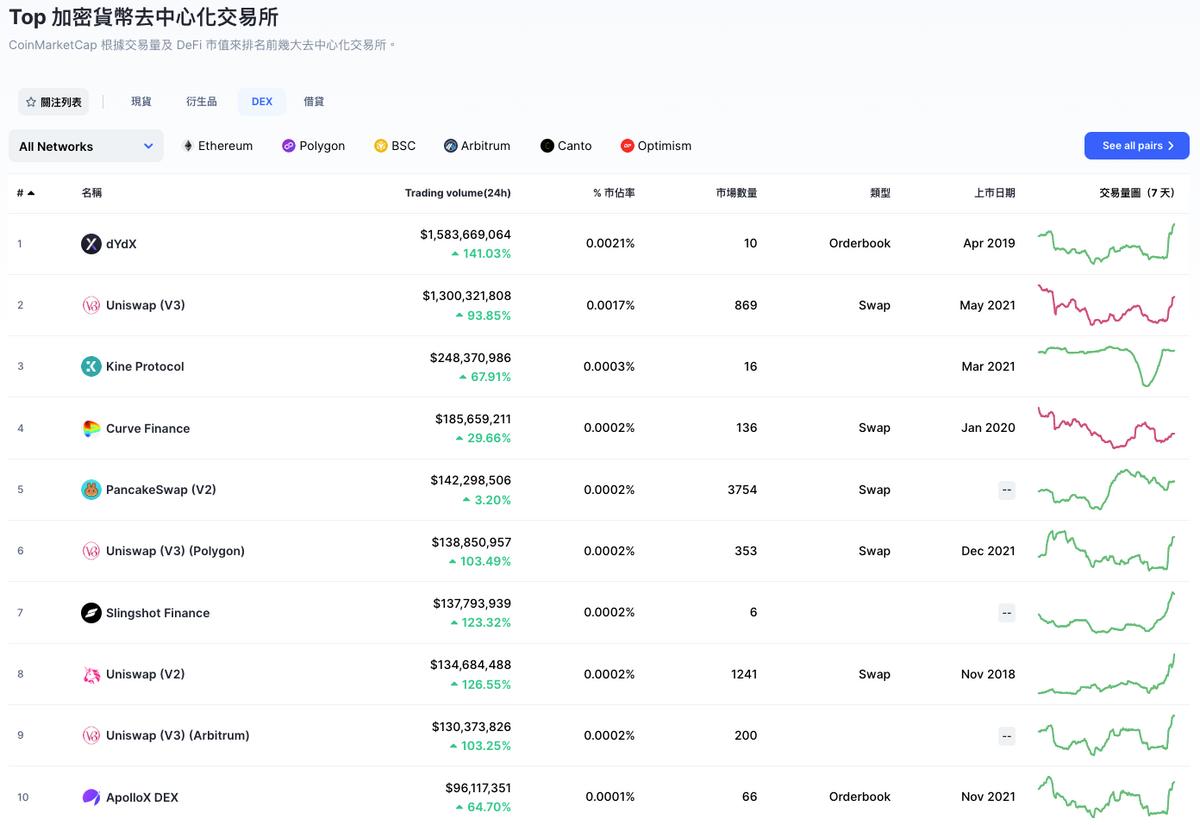Switch to the 借貸 tab
The width and height of the screenshot is (1200, 825).
314,102
